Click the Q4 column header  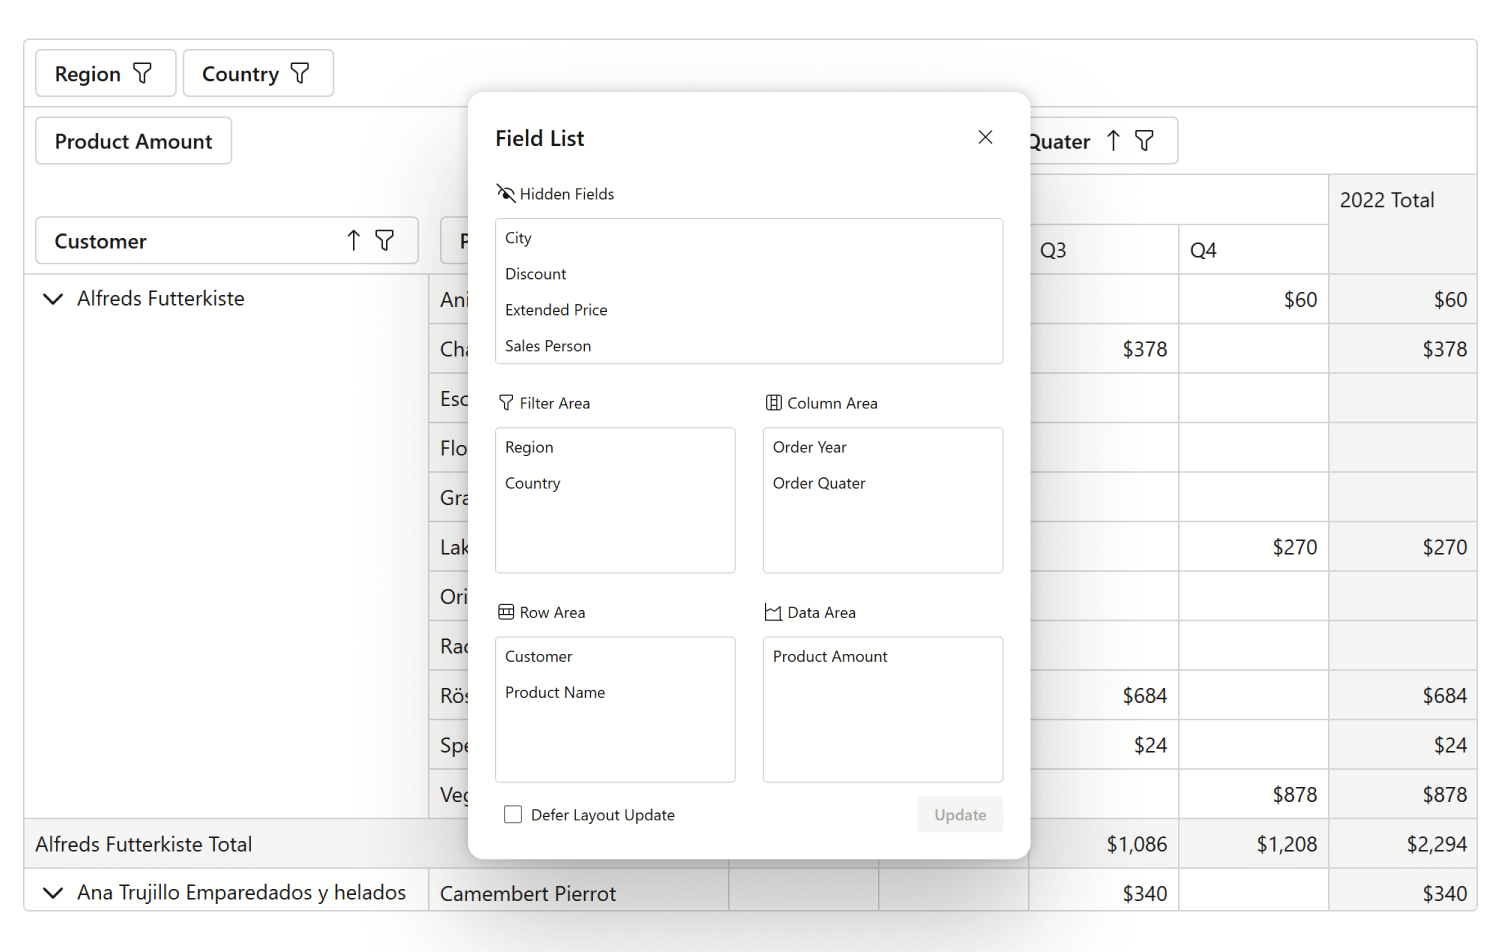pos(1254,249)
